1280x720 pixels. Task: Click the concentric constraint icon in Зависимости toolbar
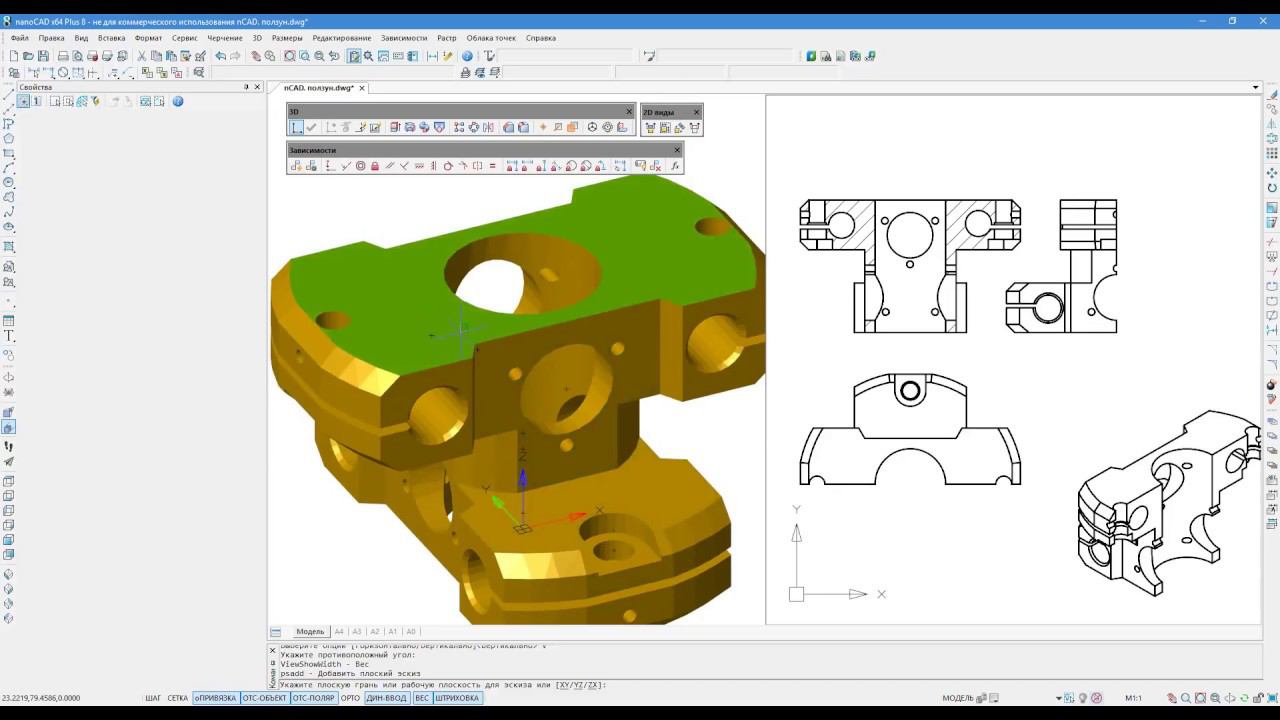click(361, 166)
